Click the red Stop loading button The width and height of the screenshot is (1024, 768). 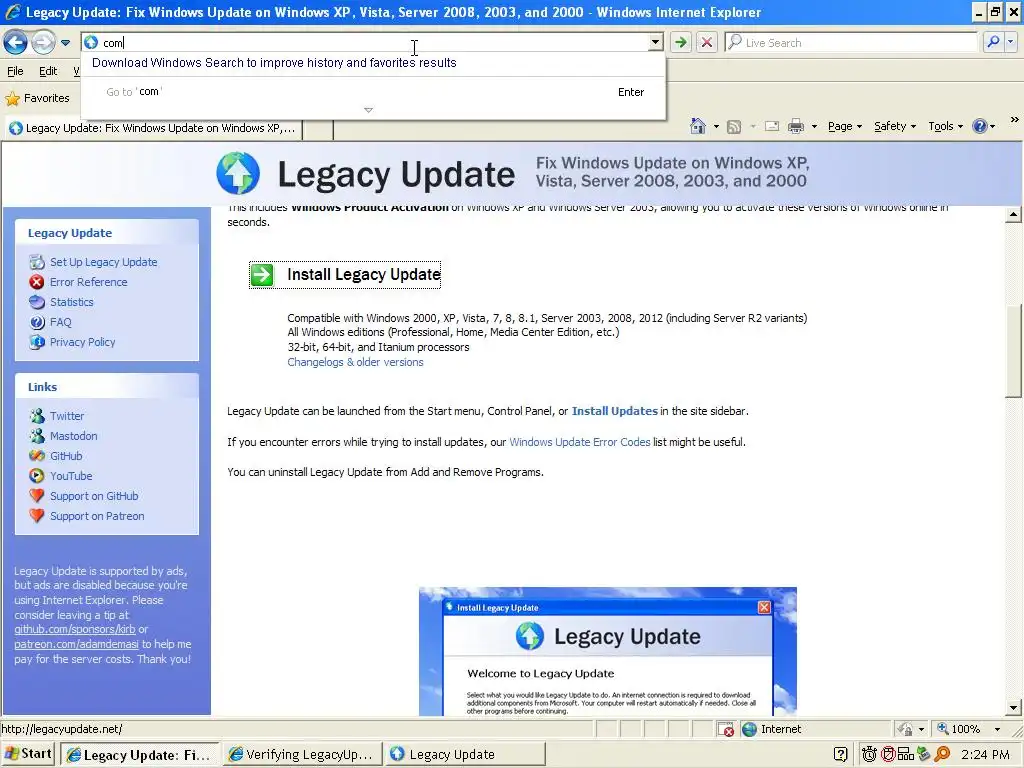[707, 42]
